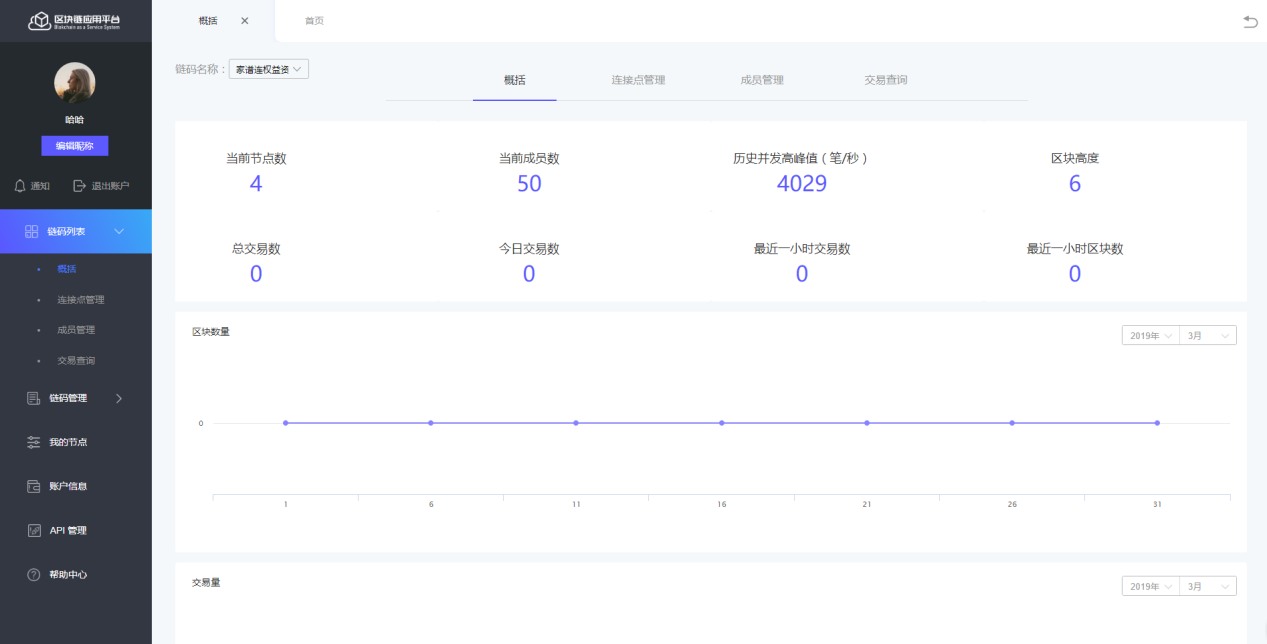Screen dimensions: 1267x644
Task: Click the 编辑昵称 button
Action: [x=75, y=146]
